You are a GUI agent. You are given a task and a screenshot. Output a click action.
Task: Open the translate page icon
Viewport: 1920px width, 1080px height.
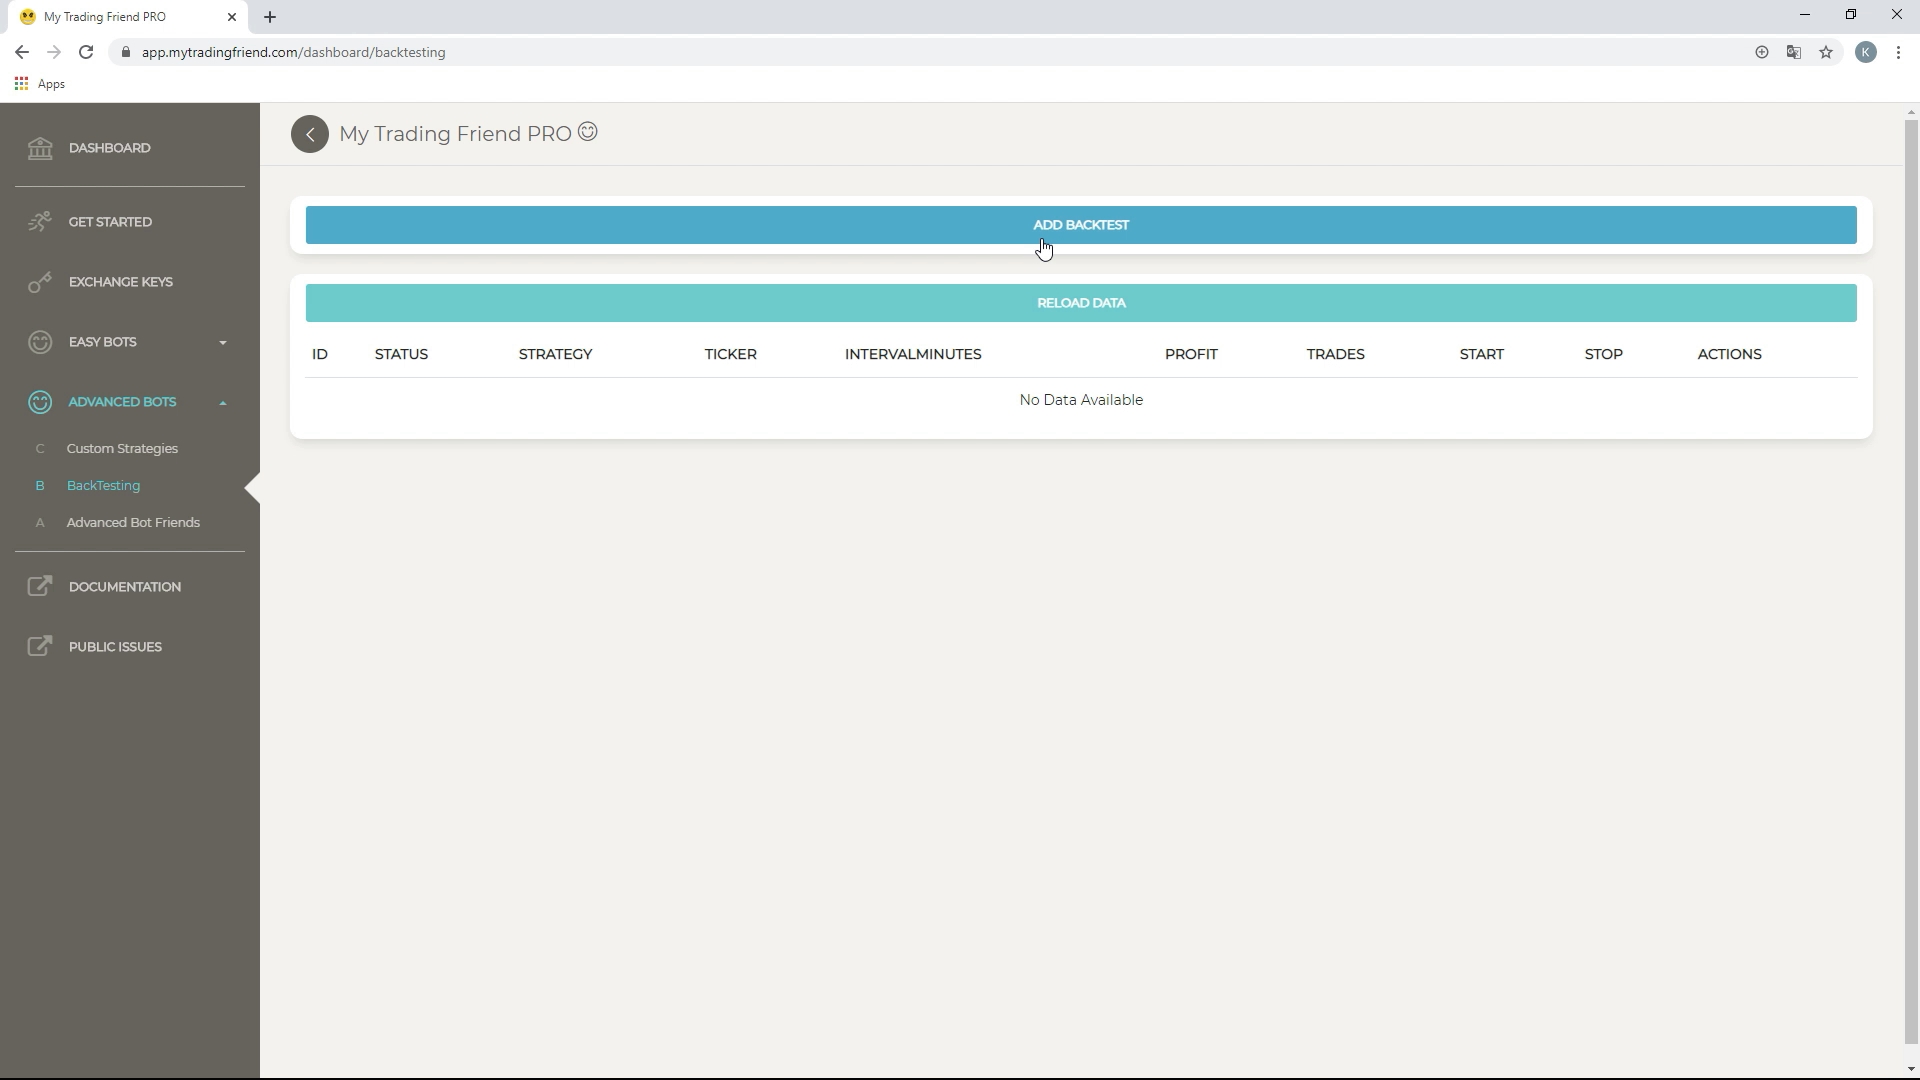click(x=1794, y=52)
